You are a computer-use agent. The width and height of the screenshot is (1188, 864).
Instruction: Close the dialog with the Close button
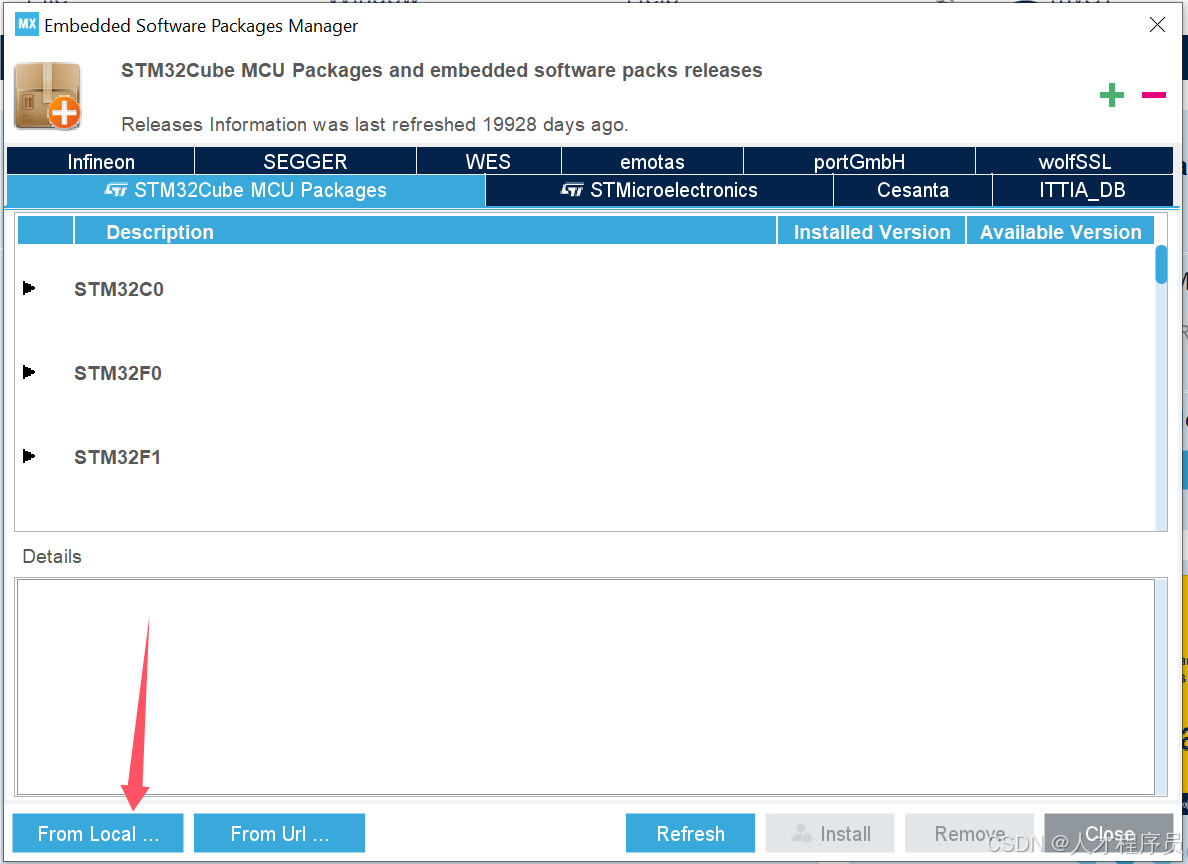1108,833
